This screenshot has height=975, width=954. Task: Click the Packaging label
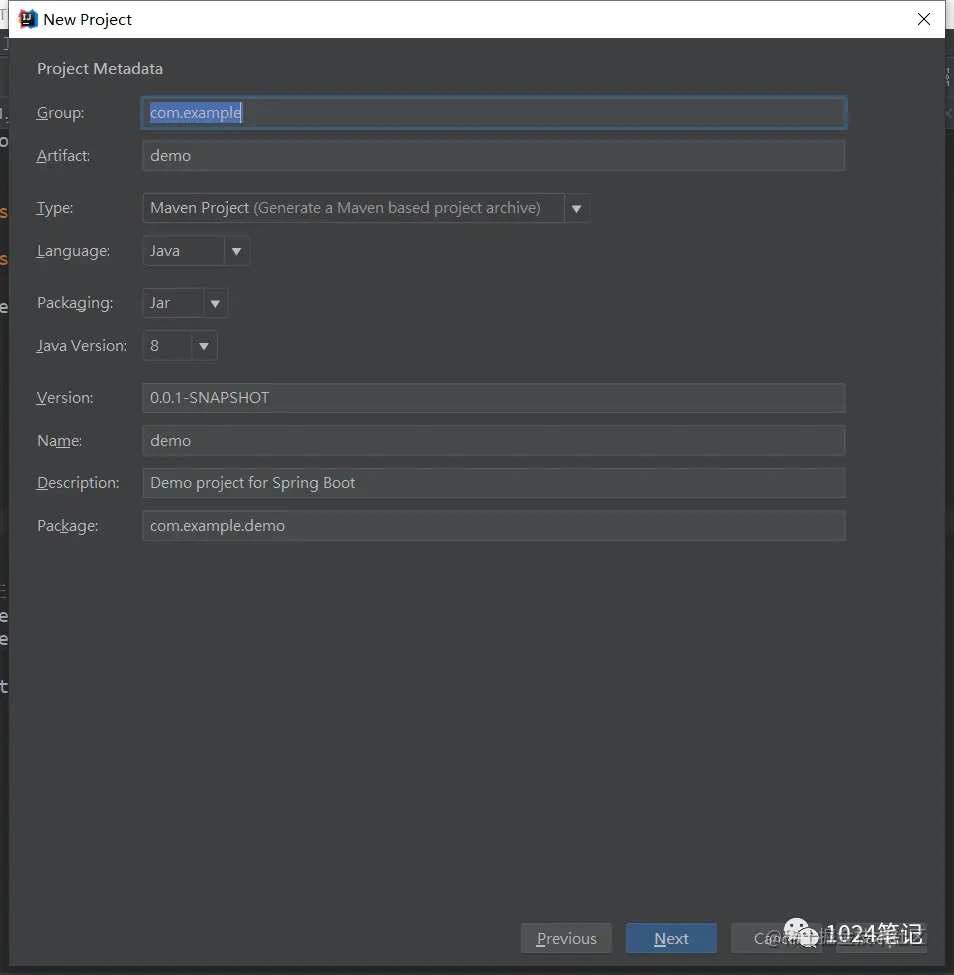[x=75, y=303]
